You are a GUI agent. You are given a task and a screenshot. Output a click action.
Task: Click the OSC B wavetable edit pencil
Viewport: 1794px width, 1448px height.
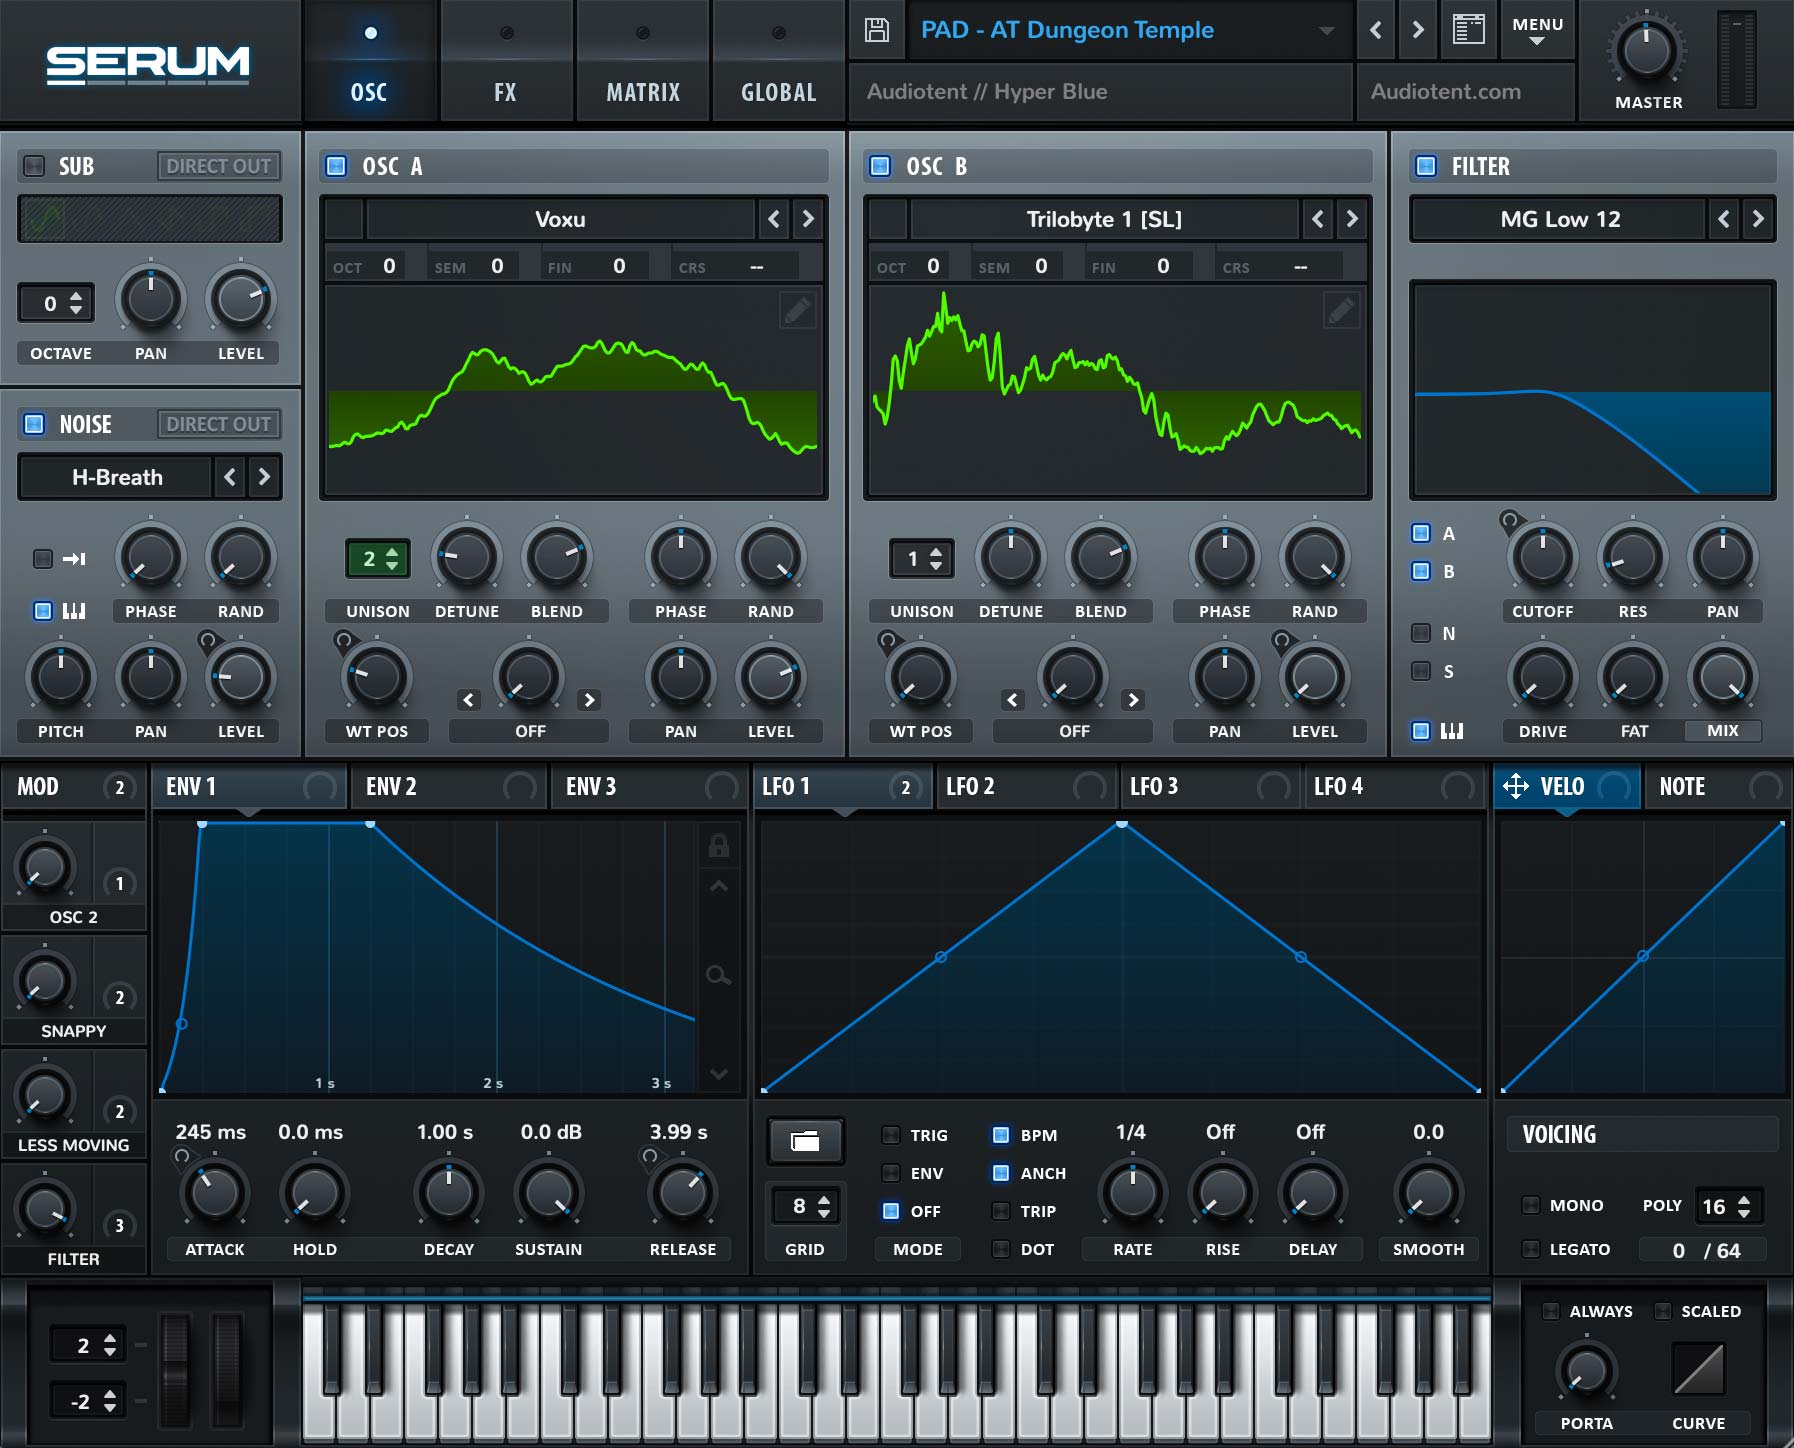tap(1340, 311)
